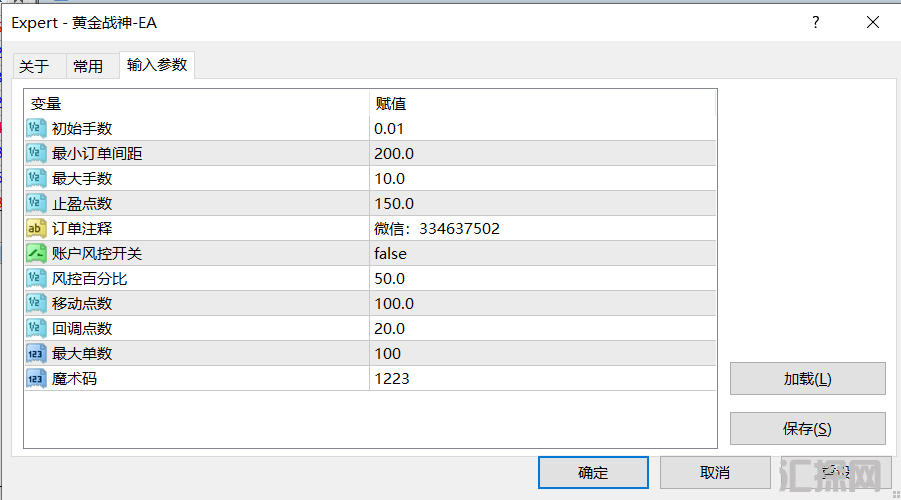Image resolution: width=901 pixels, height=500 pixels.
Task: Load a preset with 加载(L) button
Action: point(807,379)
